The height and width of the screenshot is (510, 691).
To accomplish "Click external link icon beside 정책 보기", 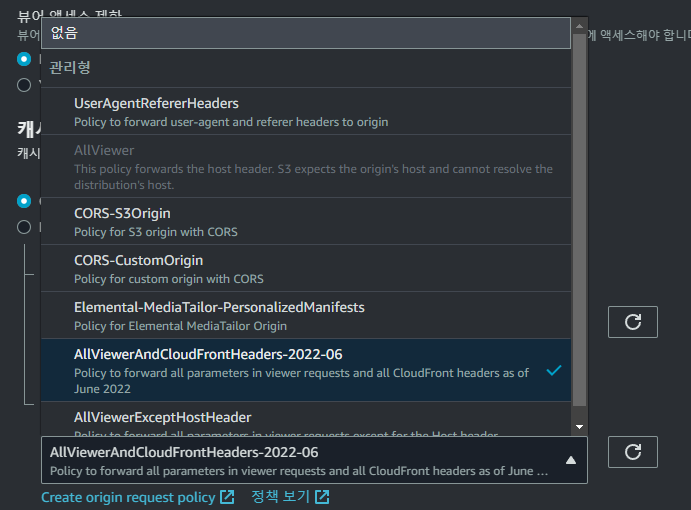I will pyautogui.click(x=322, y=497).
